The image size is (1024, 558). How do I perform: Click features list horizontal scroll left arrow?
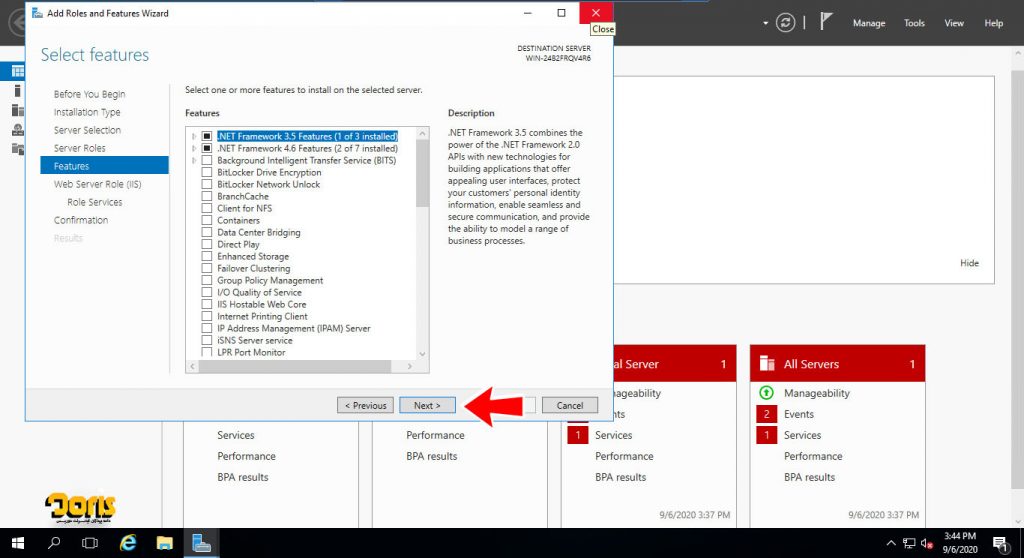192,367
